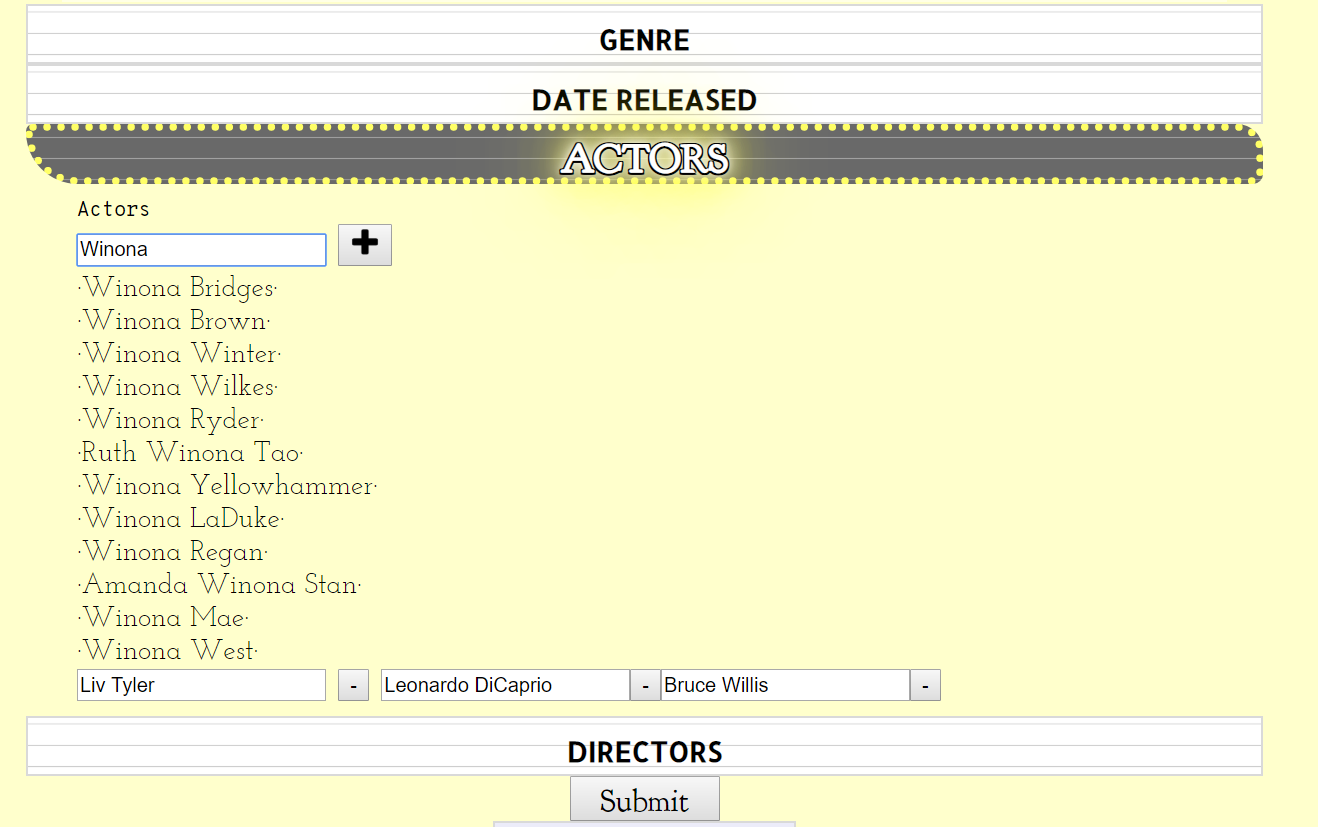Choose Amanda Winona Stan from suggestions

220,585
